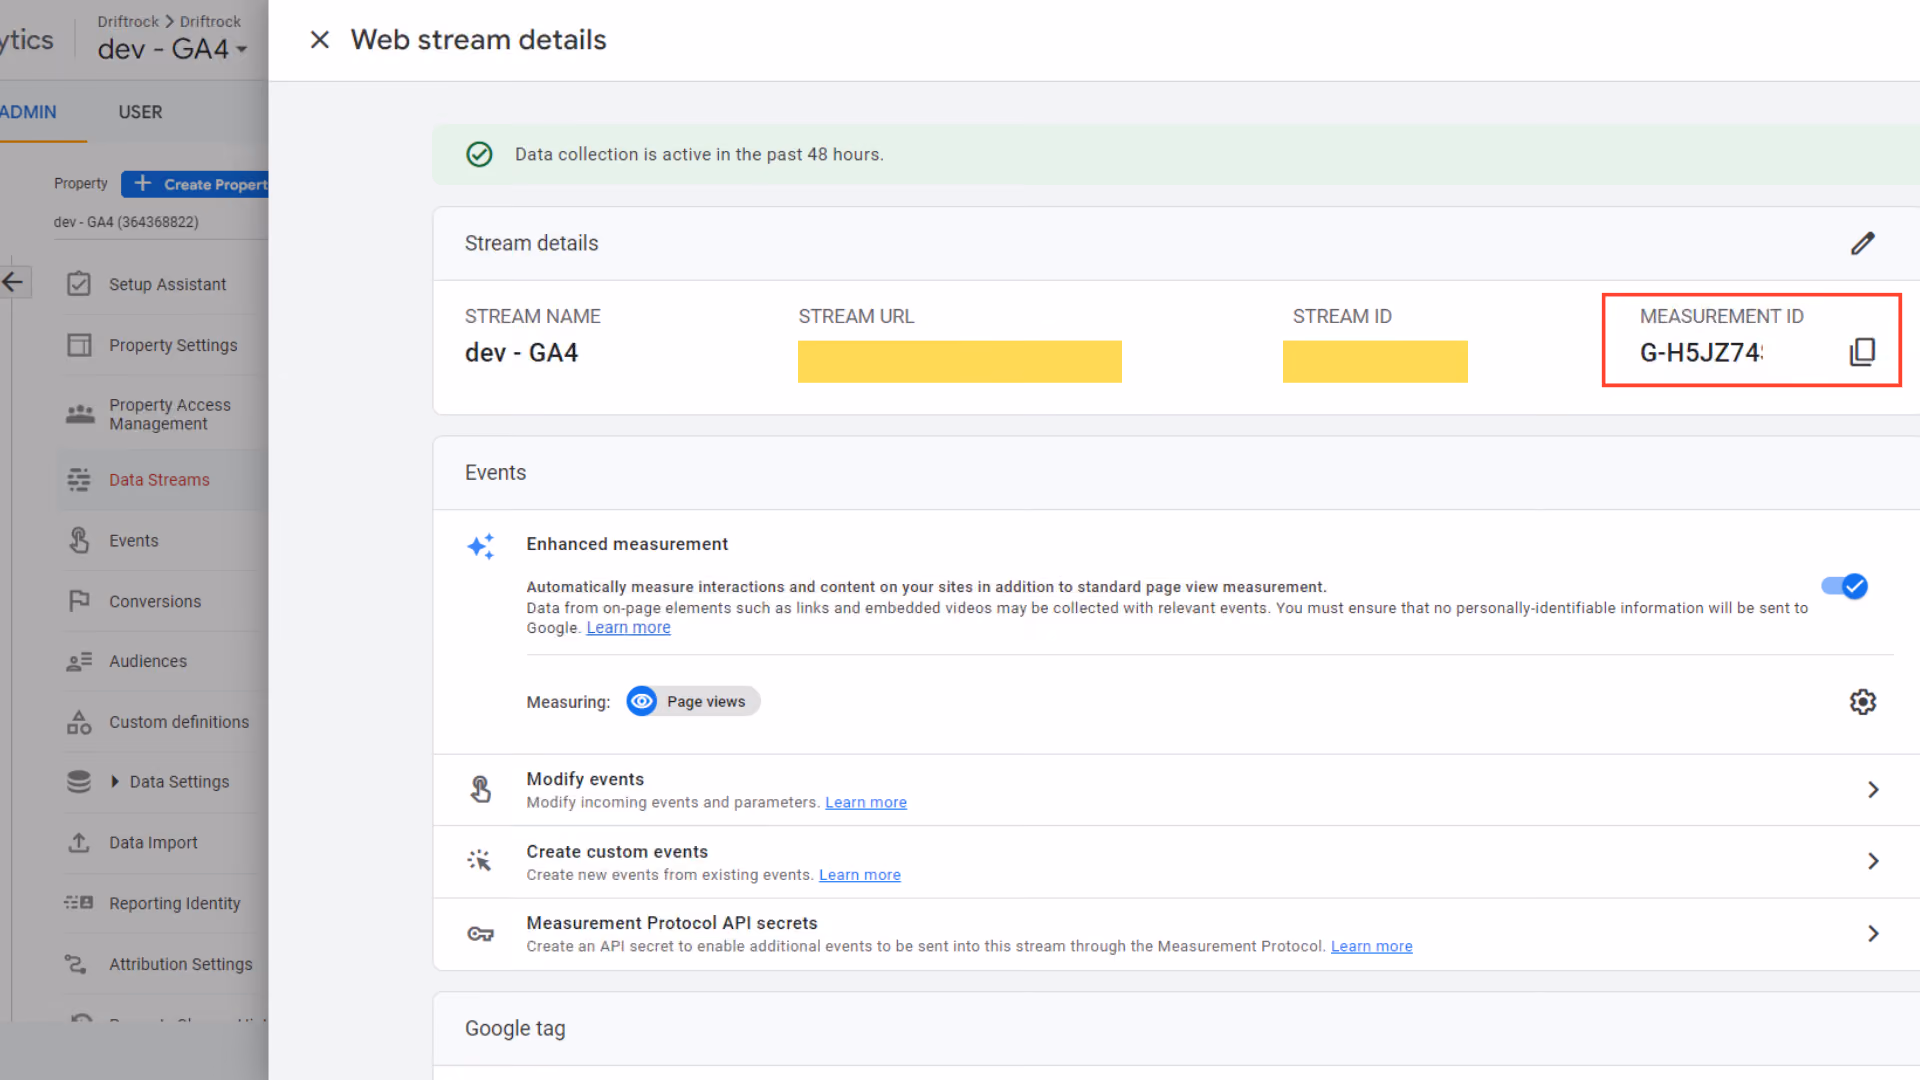Image resolution: width=1920 pixels, height=1080 pixels.
Task: Click the Data Import upload icon
Action: (79, 843)
